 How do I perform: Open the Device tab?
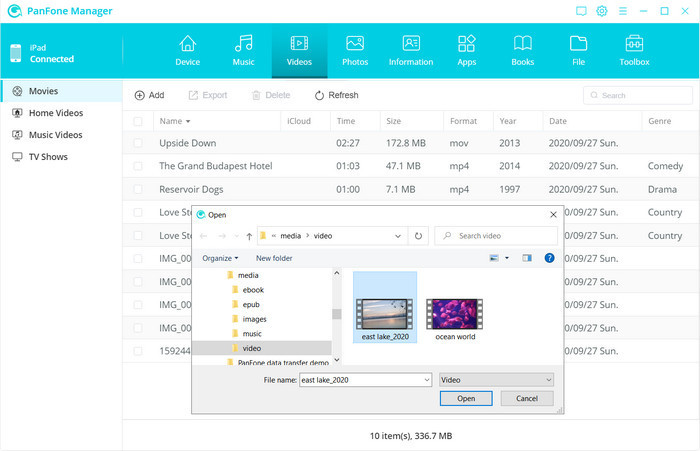[188, 50]
